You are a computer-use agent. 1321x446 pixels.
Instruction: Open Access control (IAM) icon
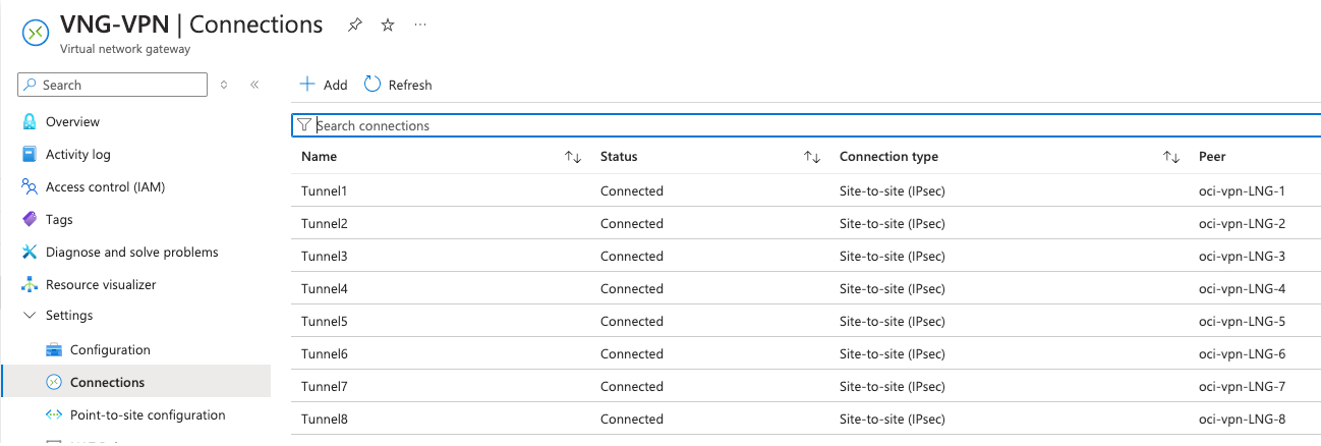[x=29, y=187]
